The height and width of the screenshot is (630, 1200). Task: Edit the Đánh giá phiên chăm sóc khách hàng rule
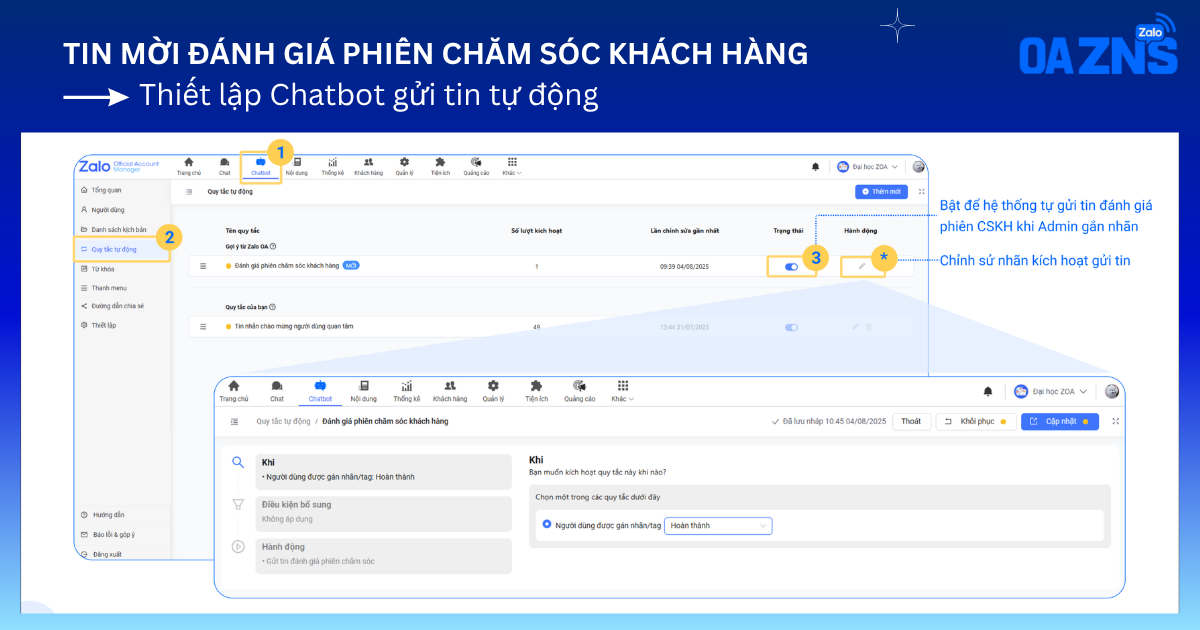point(861,267)
